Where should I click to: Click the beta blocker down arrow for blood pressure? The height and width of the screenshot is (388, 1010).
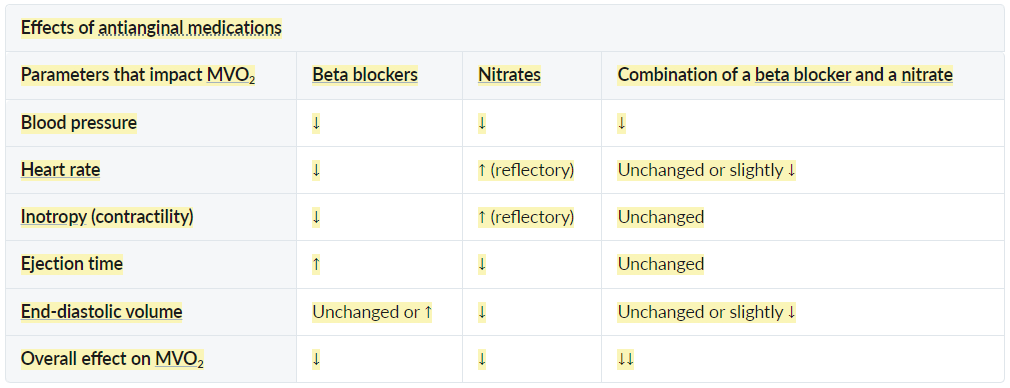coord(316,123)
